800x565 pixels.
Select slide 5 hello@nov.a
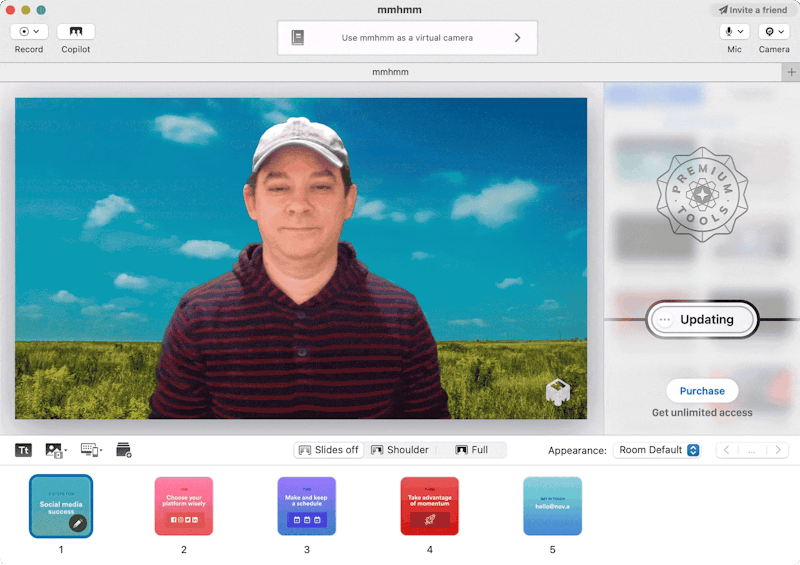(x=553, y=506)
